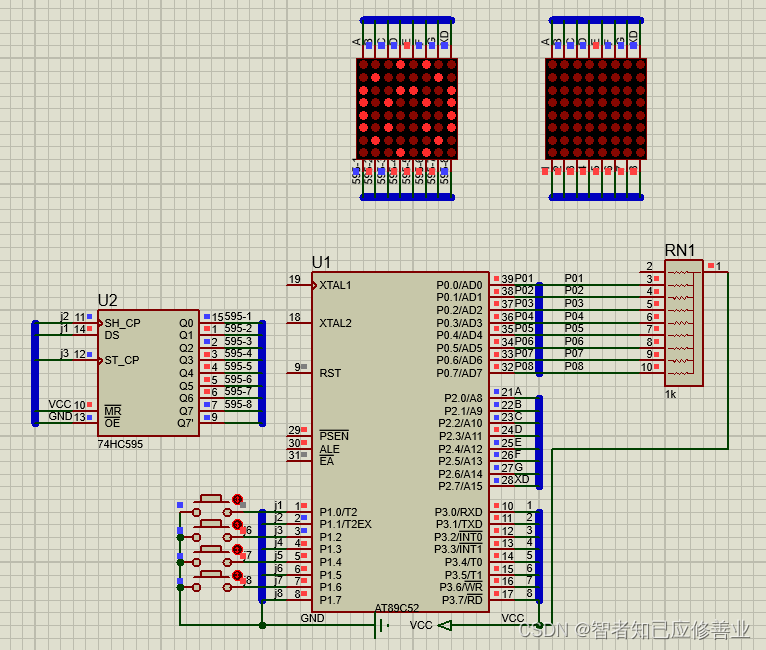Click the 74HC595 part name text

(x=120, y=444)
